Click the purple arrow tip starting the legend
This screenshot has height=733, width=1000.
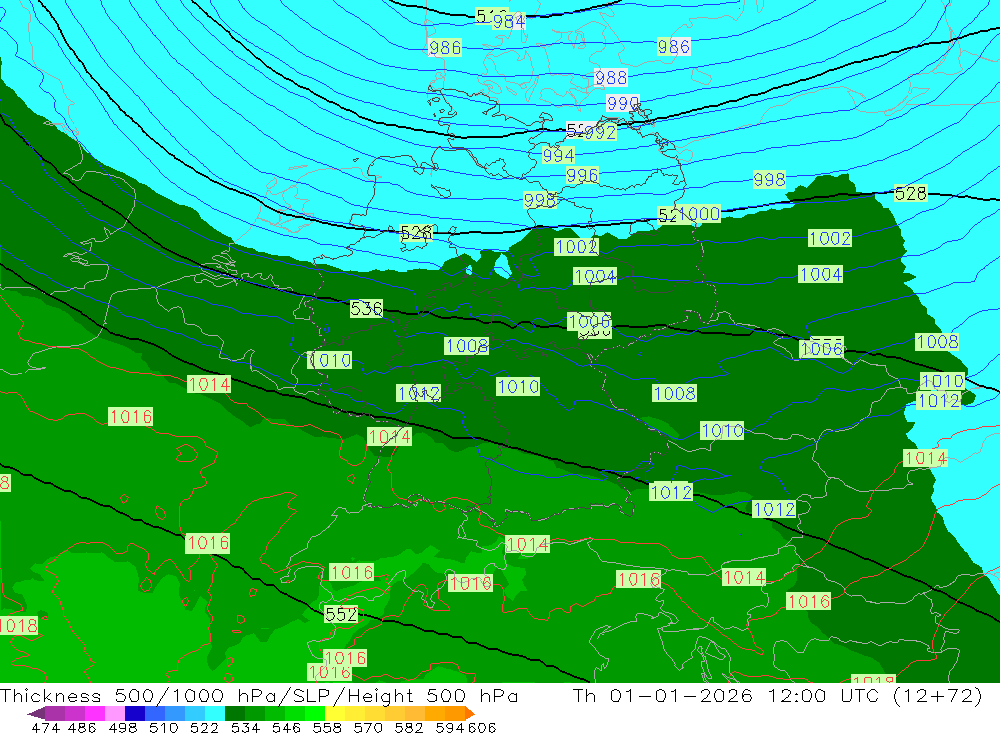[36, 714]
